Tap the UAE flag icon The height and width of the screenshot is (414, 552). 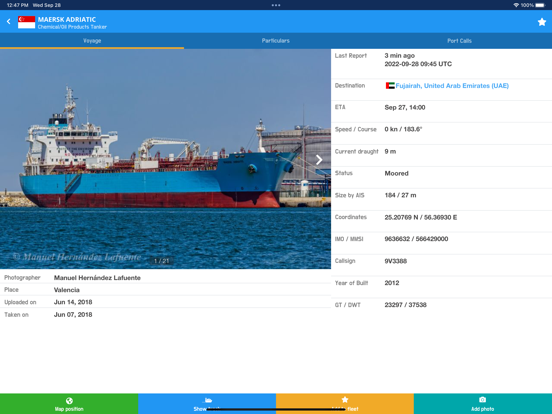tap(390, 86)
